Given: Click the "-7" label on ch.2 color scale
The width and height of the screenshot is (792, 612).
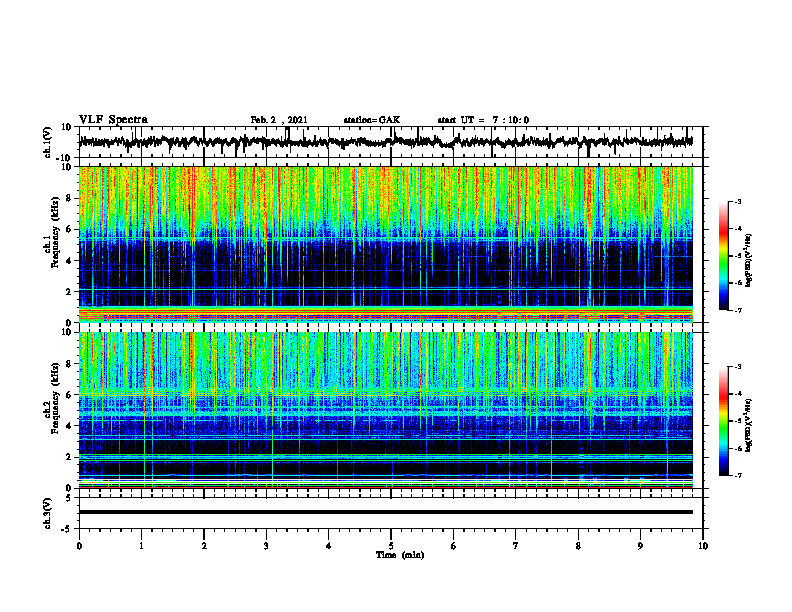Looking at the screenshot, I should point(738,475).
